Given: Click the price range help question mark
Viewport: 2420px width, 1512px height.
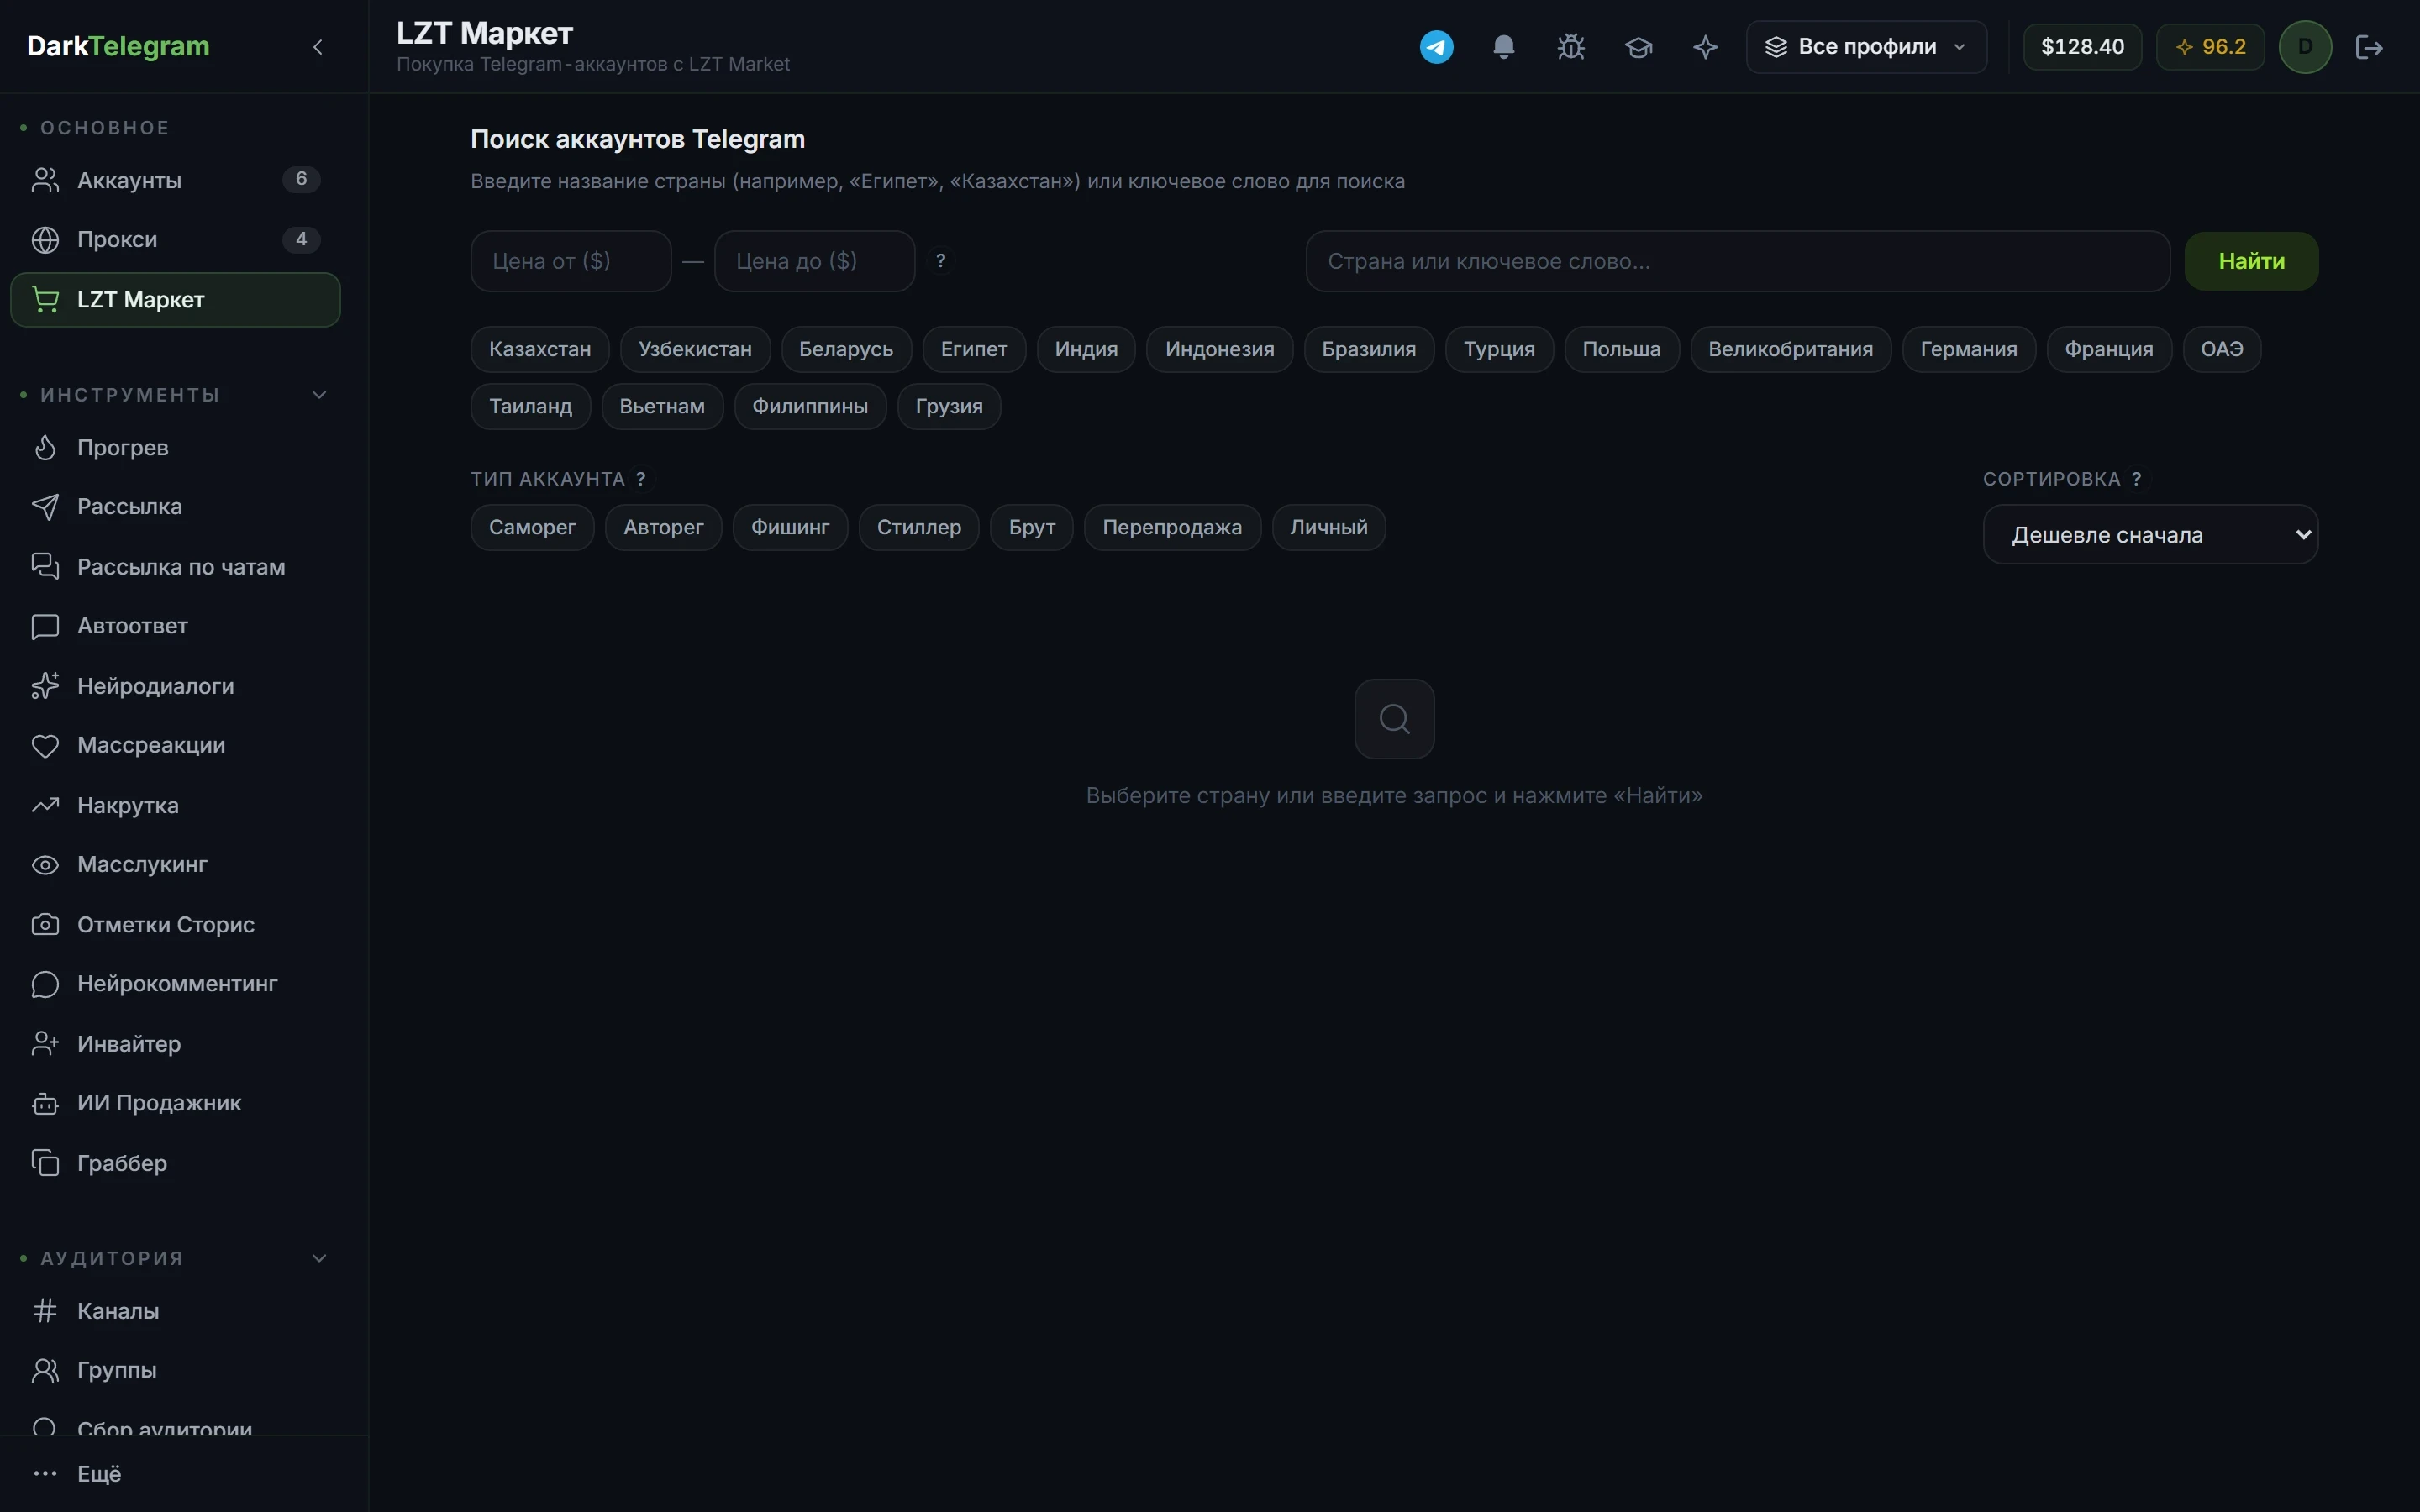Looking at the screenshot, I should [940, 261].
